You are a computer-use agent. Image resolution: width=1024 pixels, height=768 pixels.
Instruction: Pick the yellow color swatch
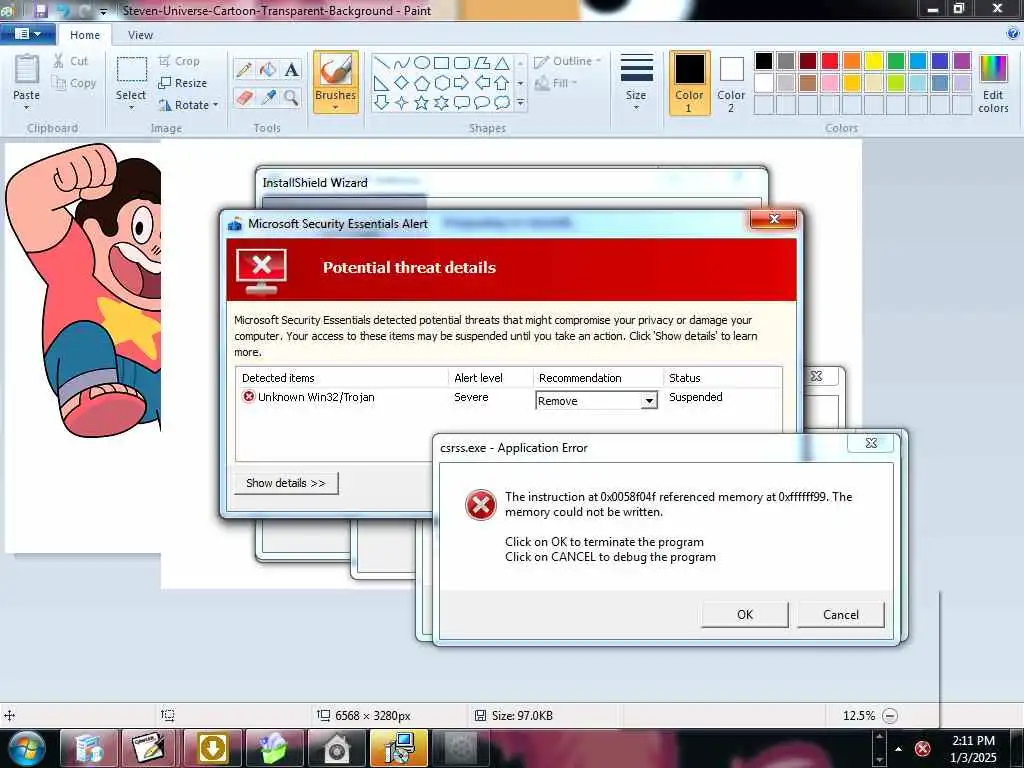(874, 61)
